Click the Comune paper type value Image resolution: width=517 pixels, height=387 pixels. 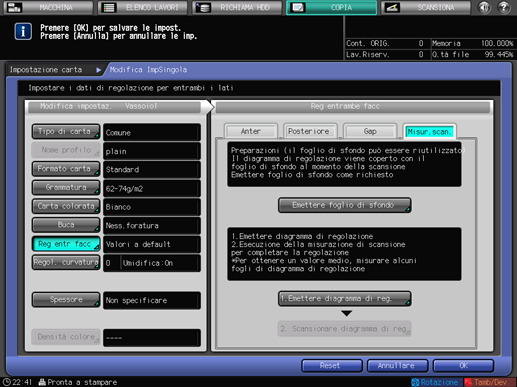coord(152,132)
